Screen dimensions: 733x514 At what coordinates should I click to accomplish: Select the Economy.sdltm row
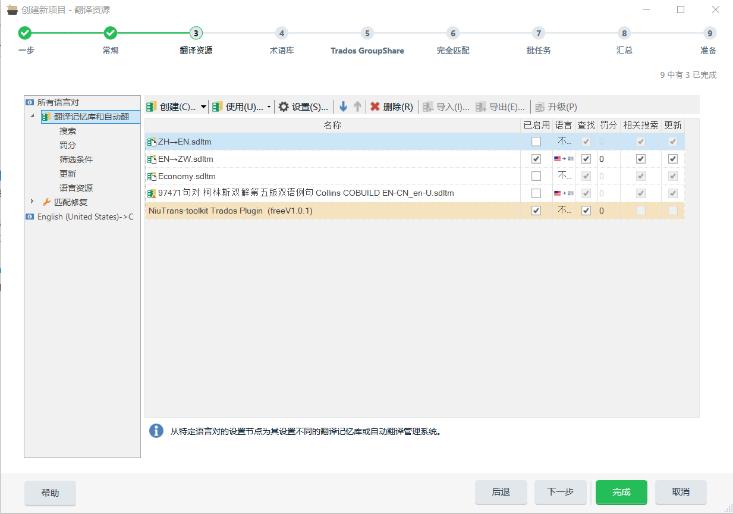415,176
